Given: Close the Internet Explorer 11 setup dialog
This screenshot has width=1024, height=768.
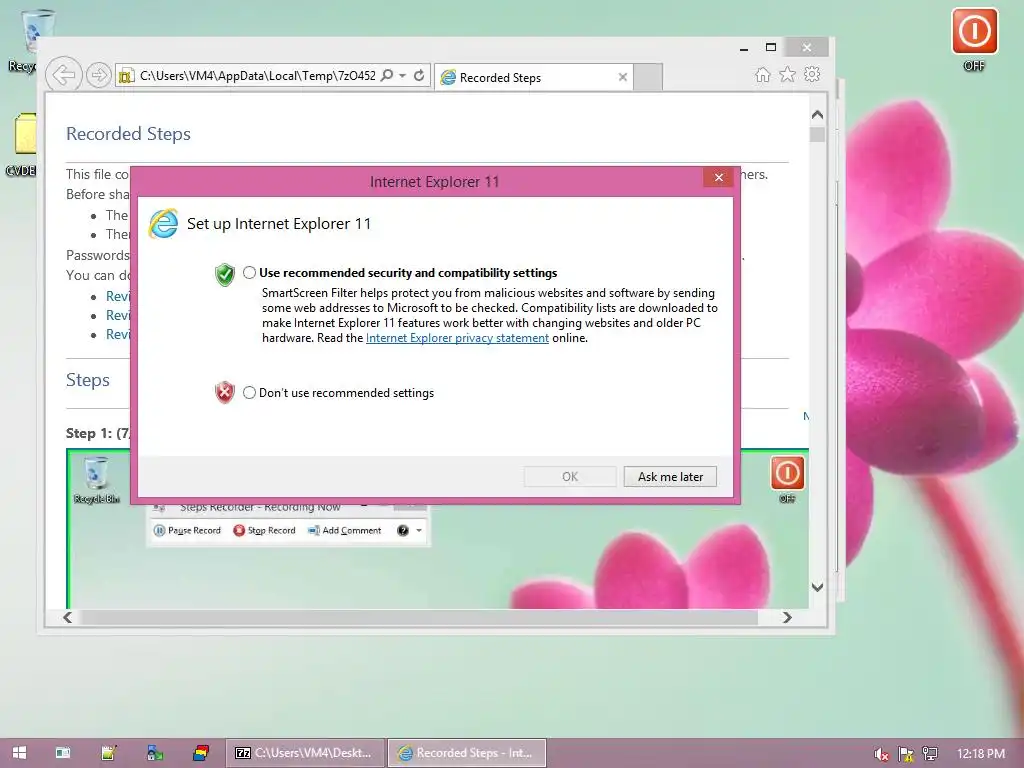Looking at the screenshot, I should click(x=718, y=178).
